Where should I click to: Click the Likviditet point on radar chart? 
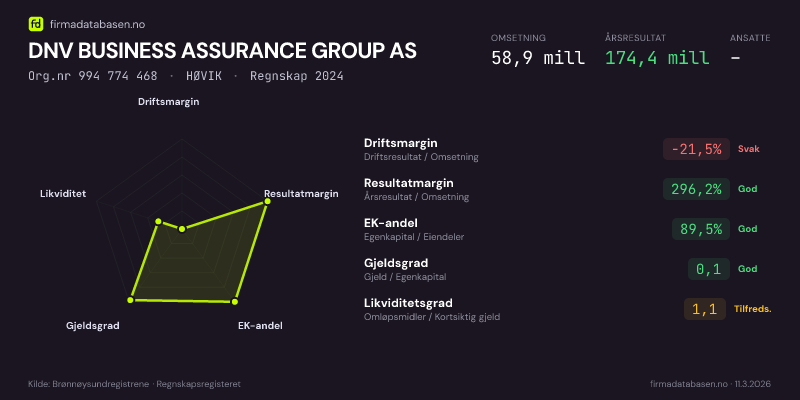[x=158, y=221]
